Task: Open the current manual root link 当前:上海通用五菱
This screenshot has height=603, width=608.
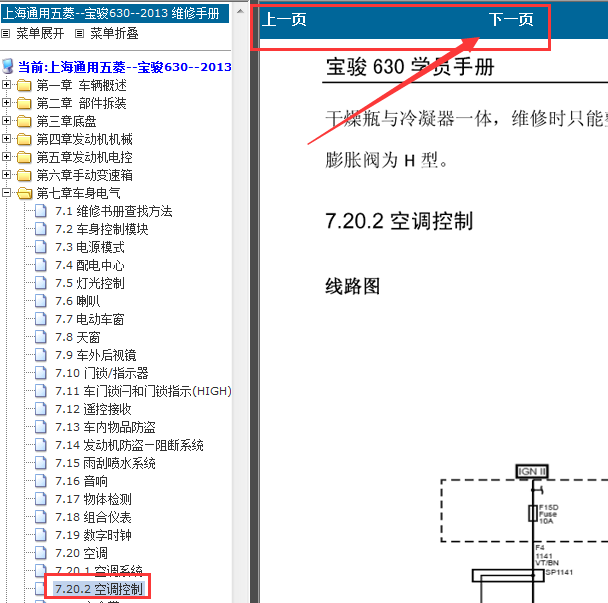Action: (124, 67)
